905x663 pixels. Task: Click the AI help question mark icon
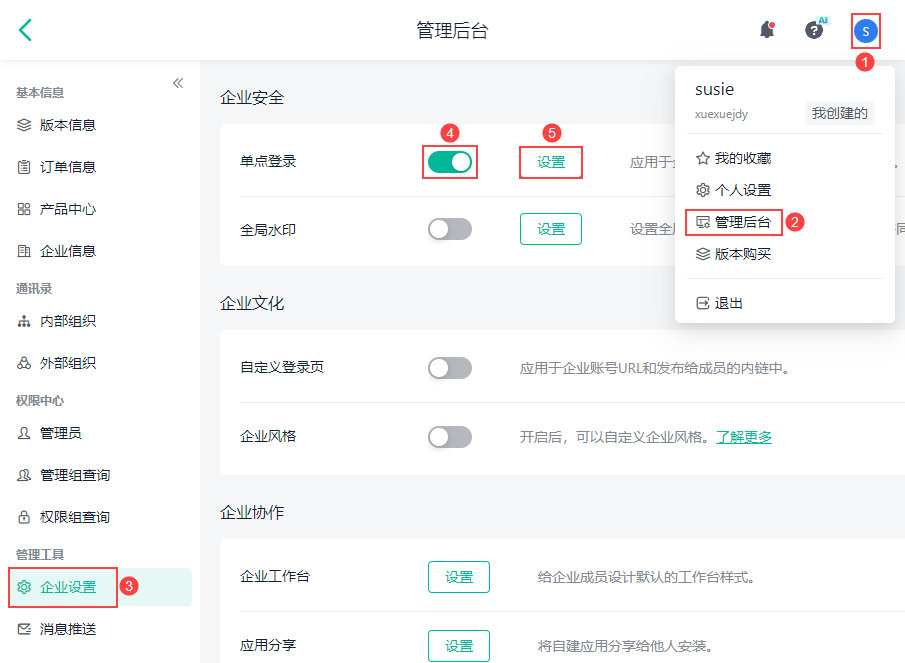(x=815, y=30)
